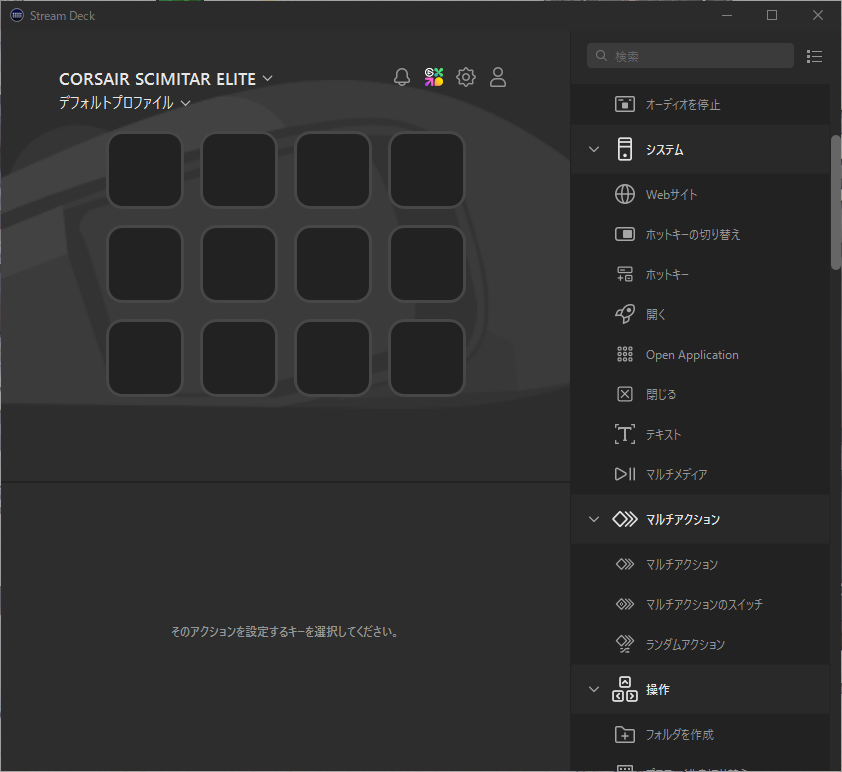
Task: Select the マルチアクション sub-item icon
Action: [x=625, y=564]
